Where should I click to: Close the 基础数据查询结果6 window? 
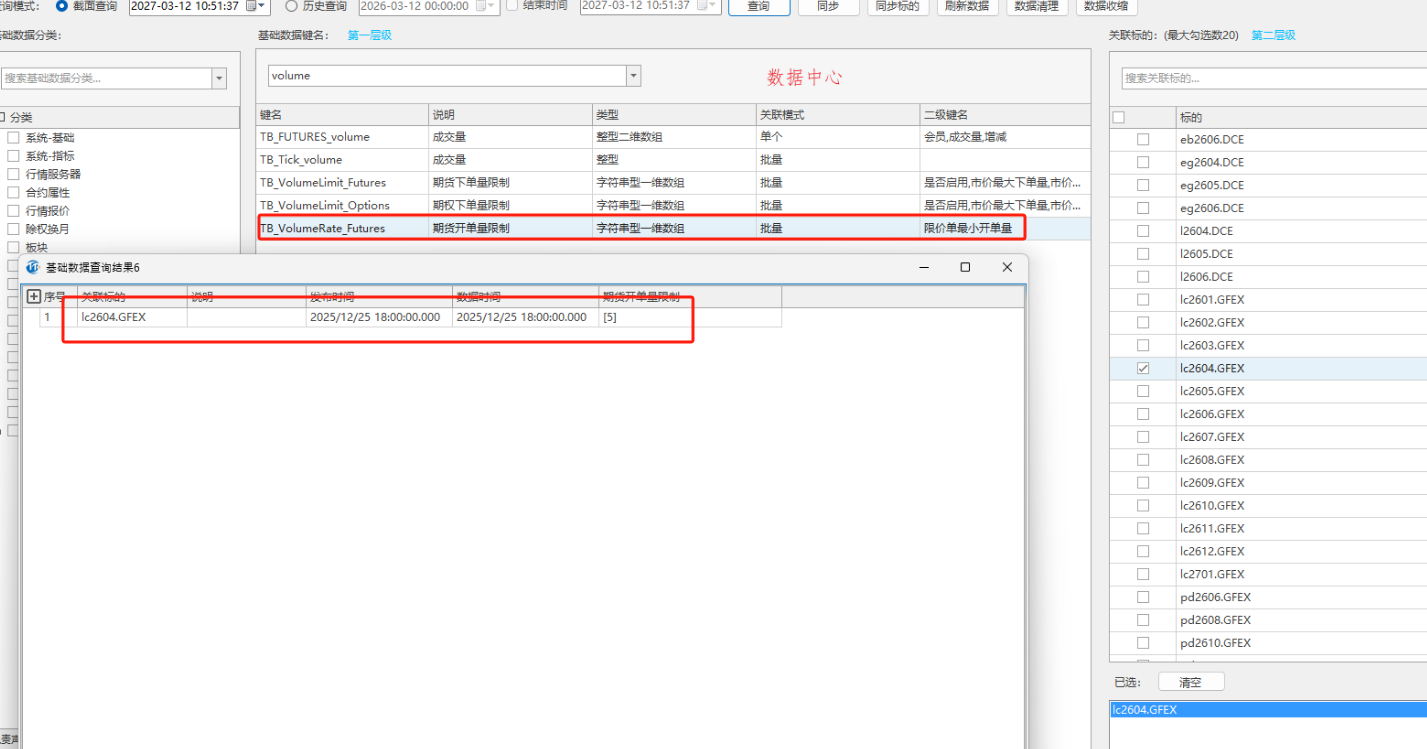pyautogui.click(x=1007, y=267)
